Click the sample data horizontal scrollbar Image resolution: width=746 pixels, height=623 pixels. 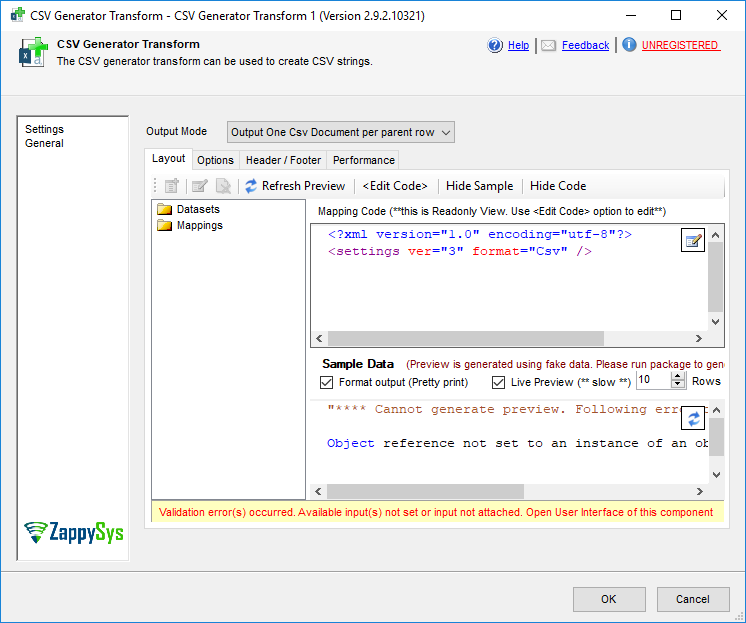click(x=425, y=492)
